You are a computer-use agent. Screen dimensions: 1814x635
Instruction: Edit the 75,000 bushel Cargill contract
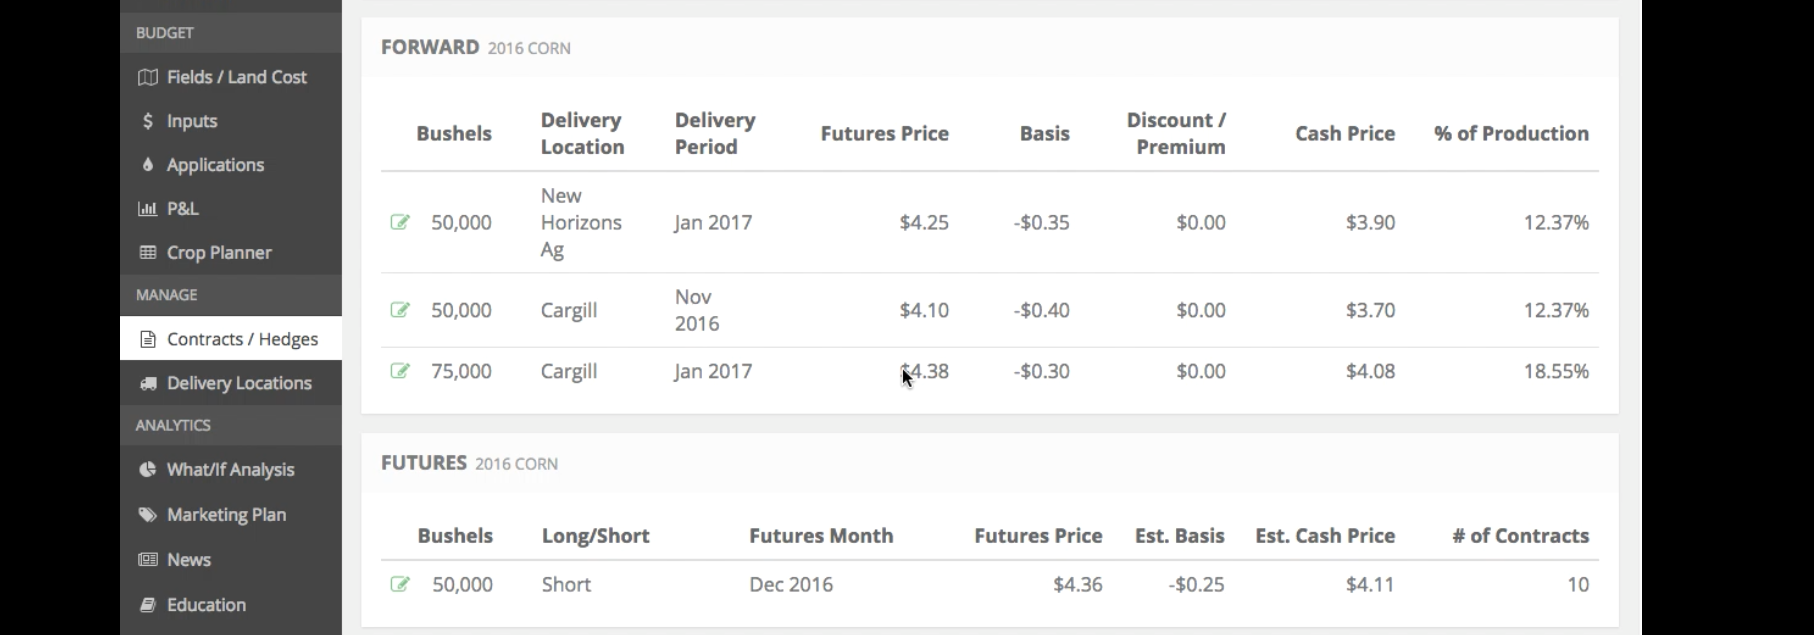click(x=400, y=371)
